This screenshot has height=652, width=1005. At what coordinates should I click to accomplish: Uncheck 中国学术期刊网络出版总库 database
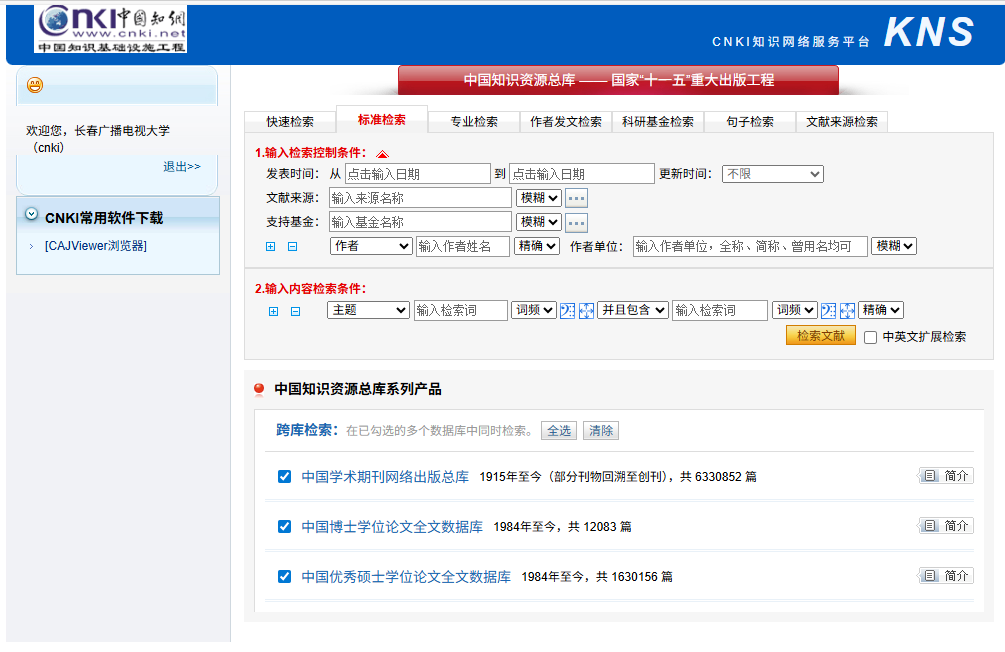point(284,477)
